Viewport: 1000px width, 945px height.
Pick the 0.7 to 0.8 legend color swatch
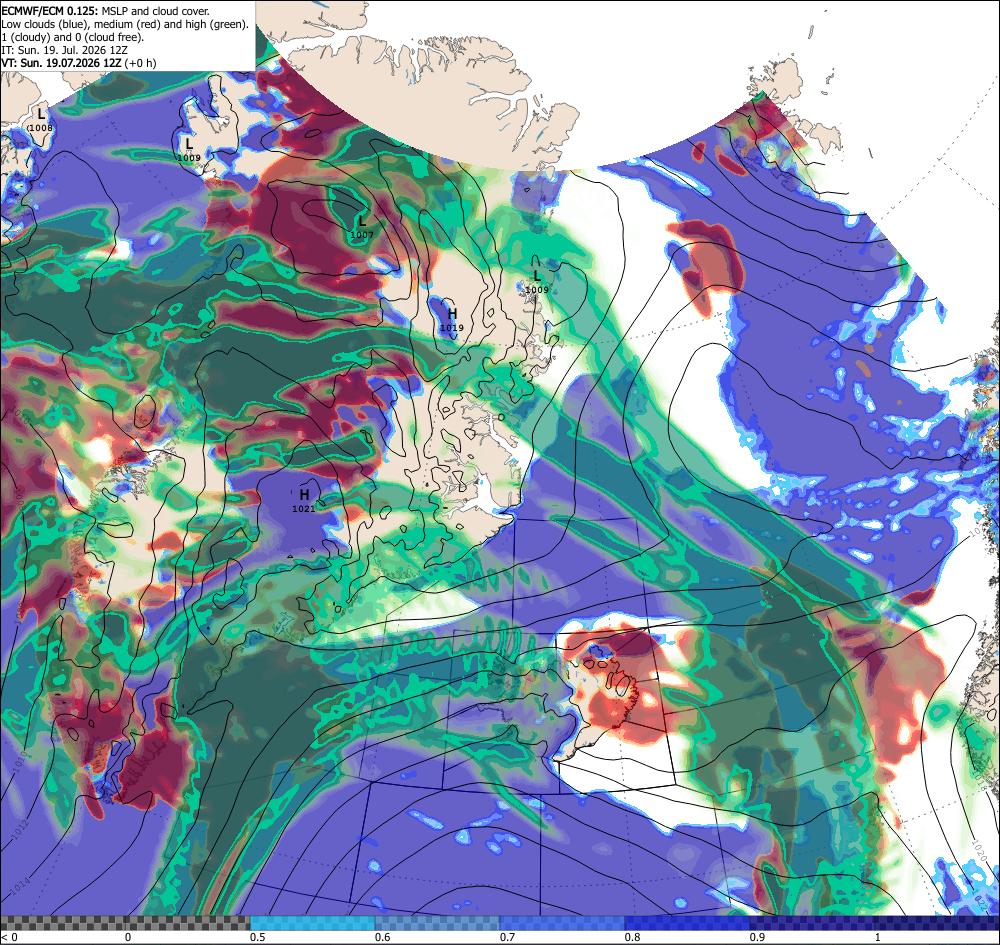point(562,923)
